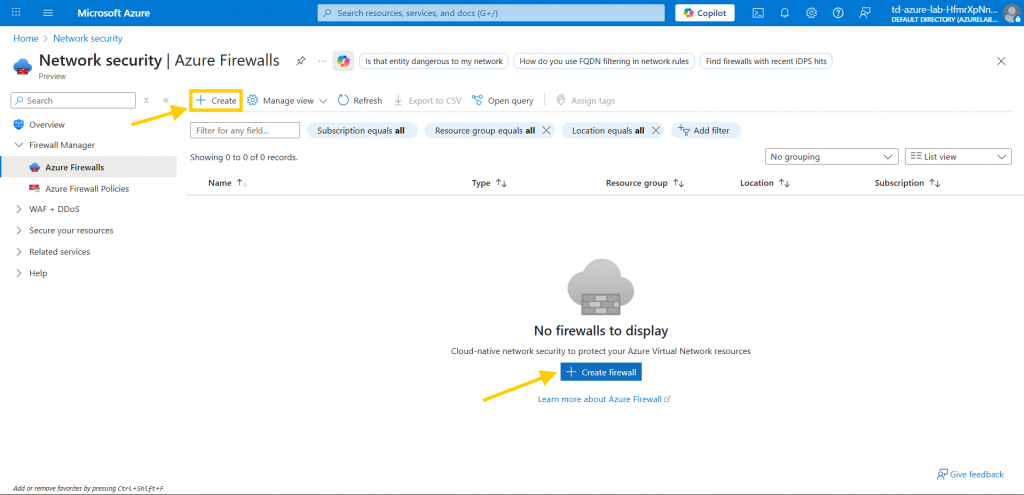Open Learn more about Azure Firewall link
Viewport: 1024px width, 495px height.
[603, 399]
